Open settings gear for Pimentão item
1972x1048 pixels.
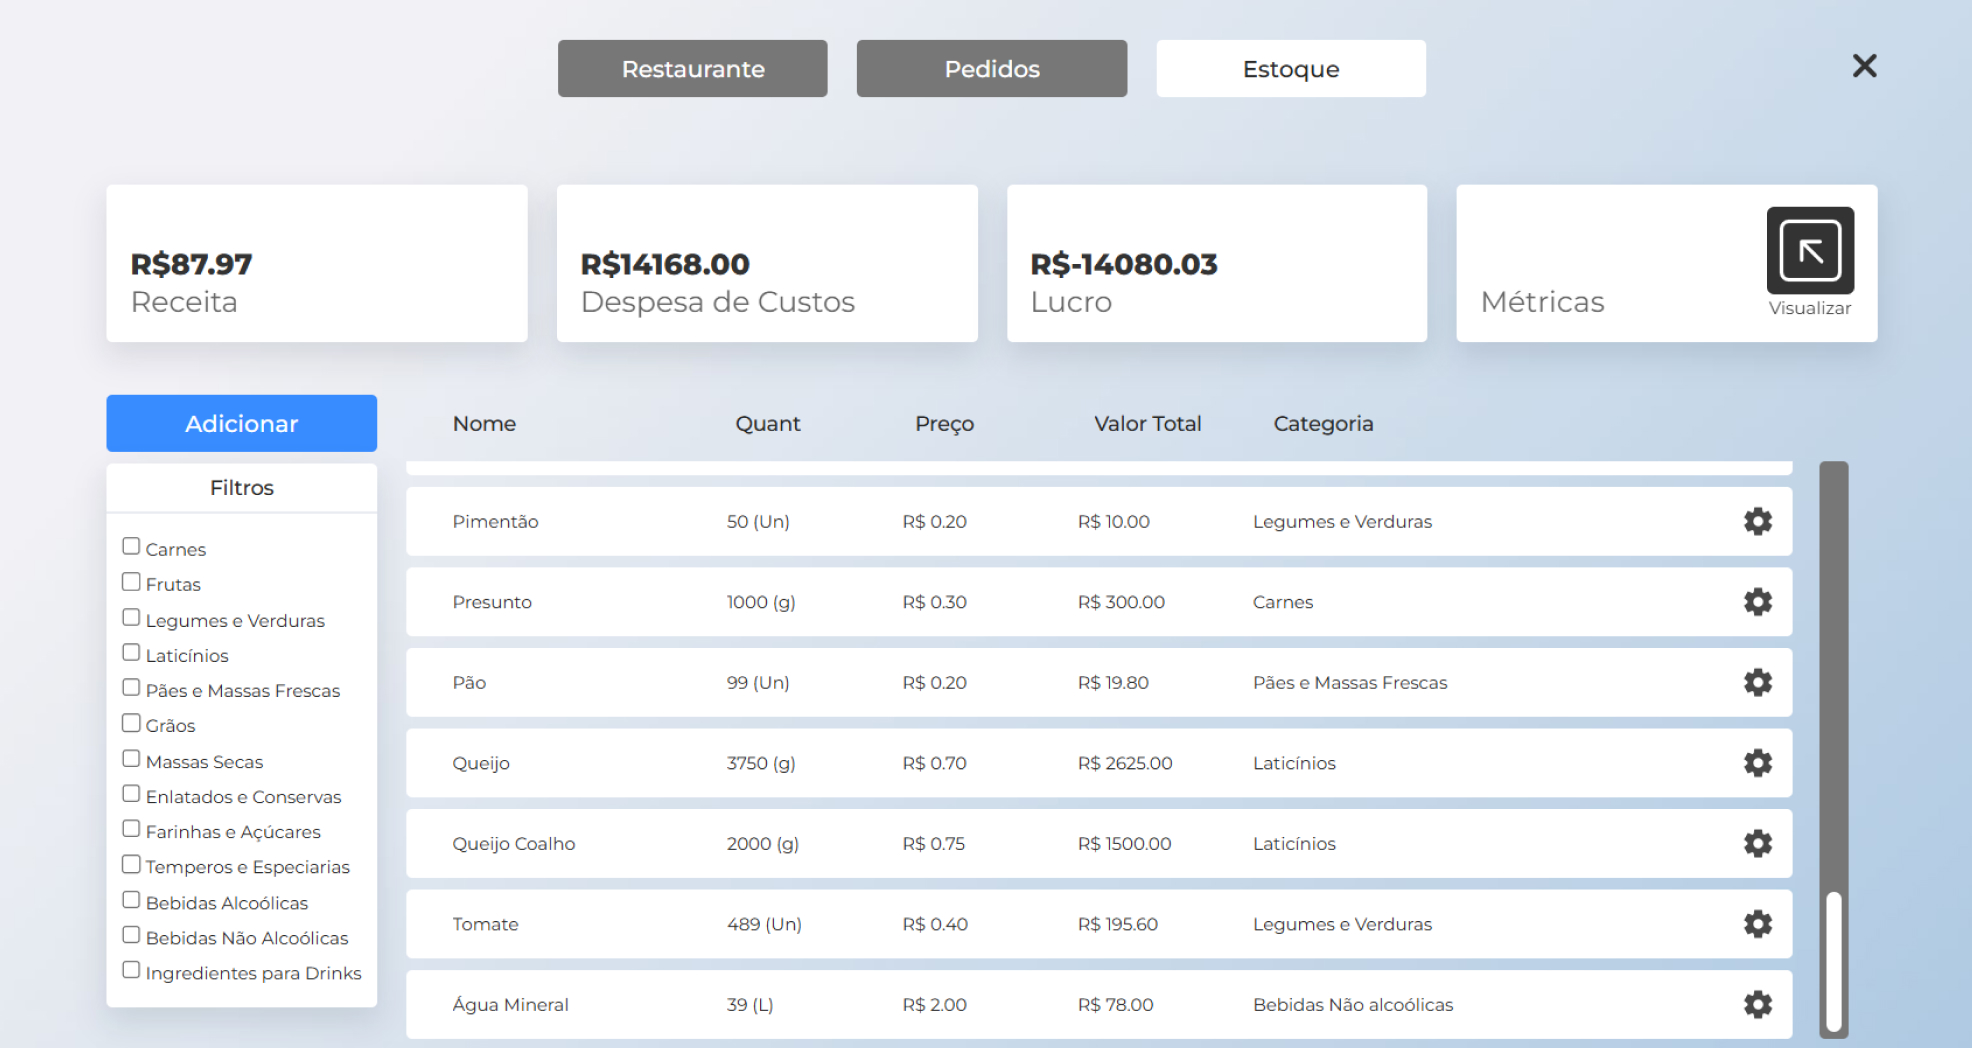click(1757, 521)
